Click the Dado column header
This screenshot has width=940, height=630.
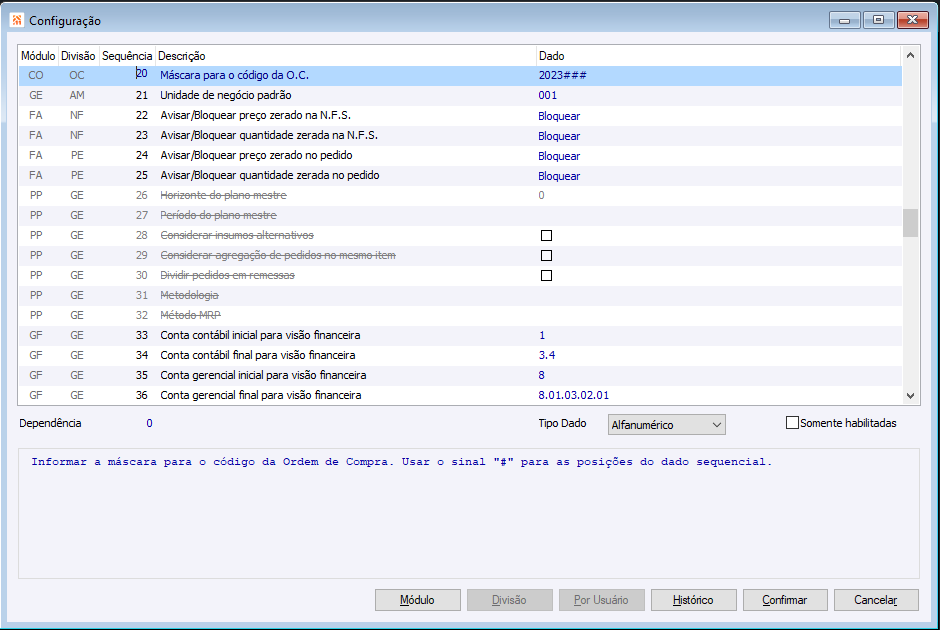(x=718, y=56)
